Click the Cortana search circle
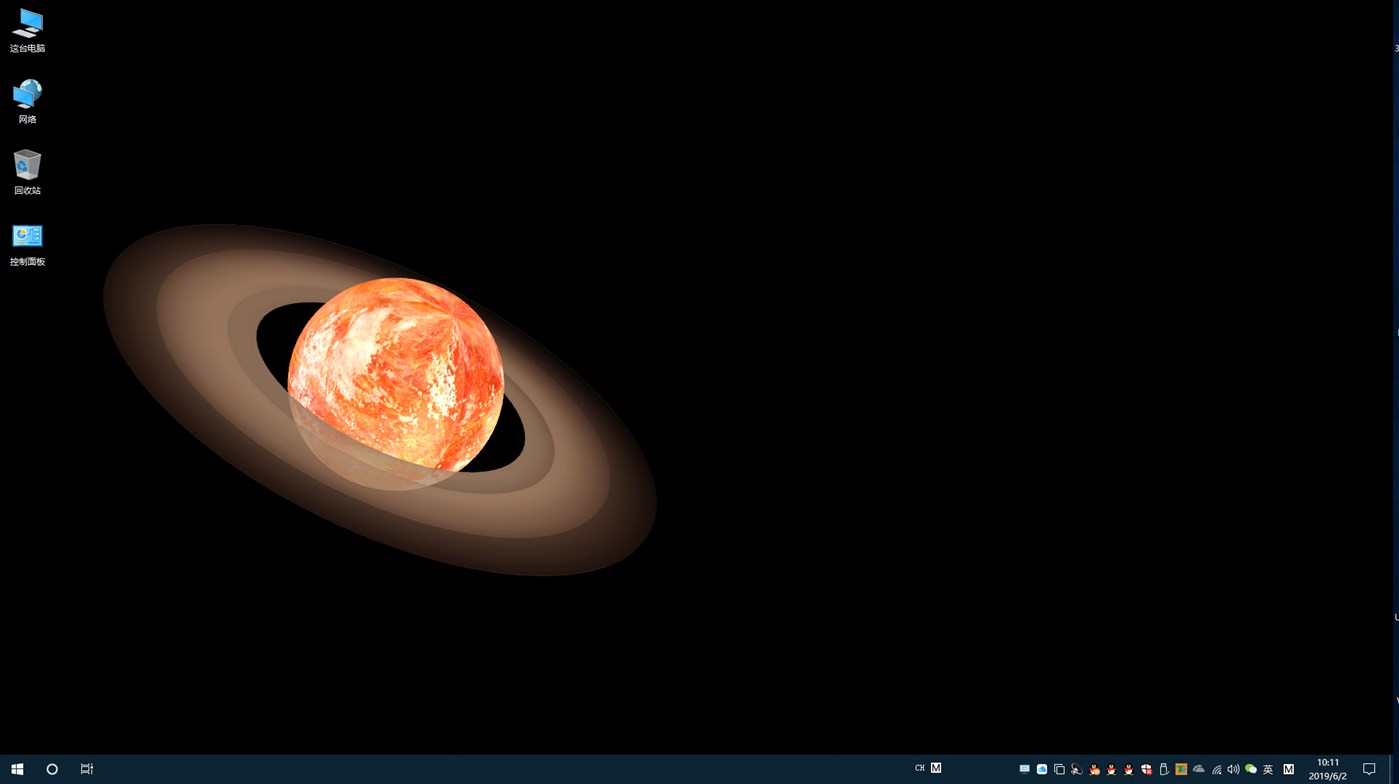Screen dimensions: 1399x784 (51, 768)
